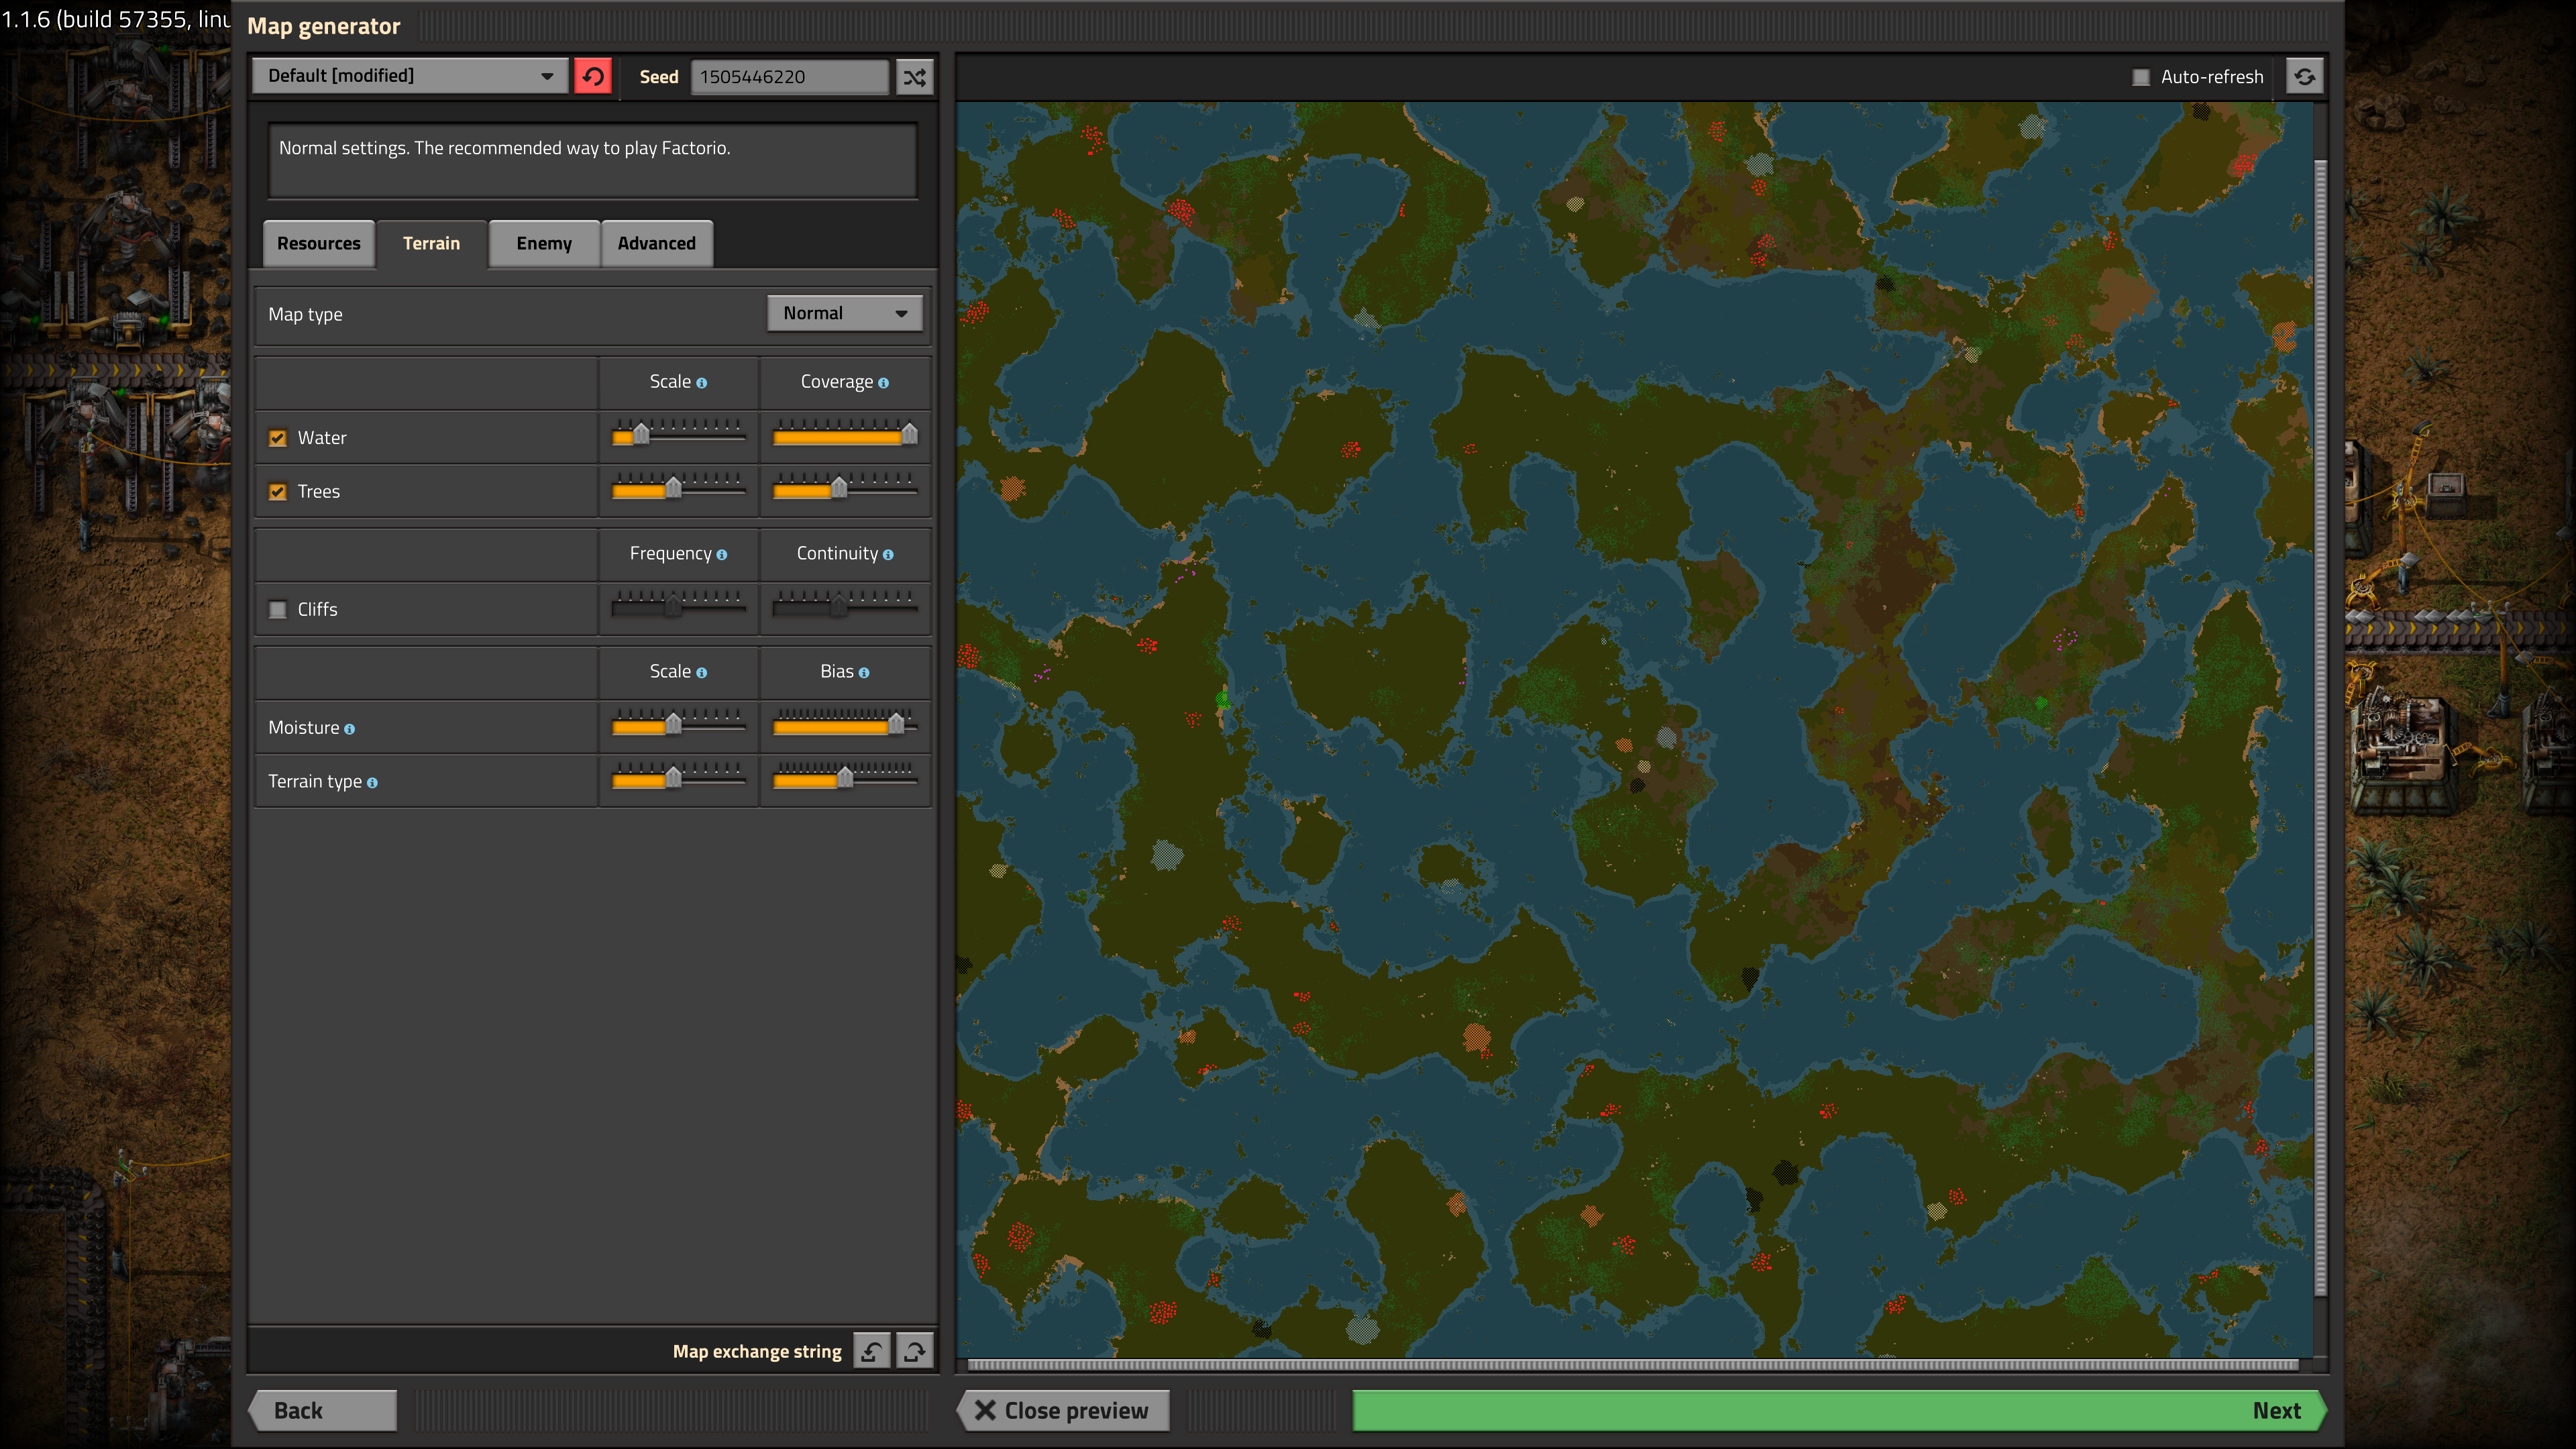This screenshot has width=2576, height=1449.
Task: Click the export map exchange string icon
Action: coord(914,1351)
